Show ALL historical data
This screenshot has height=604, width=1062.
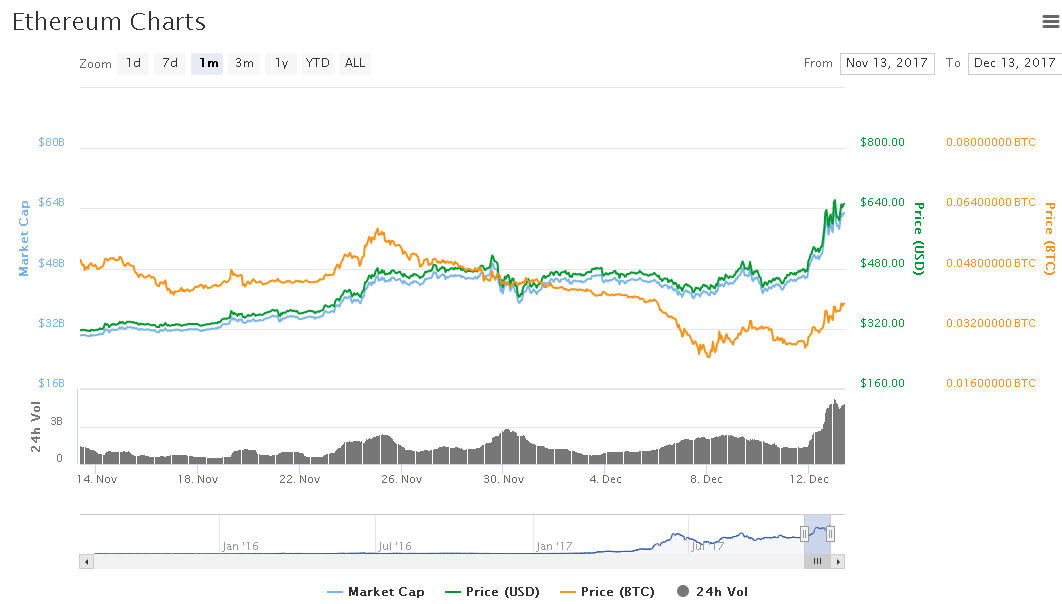355,64
